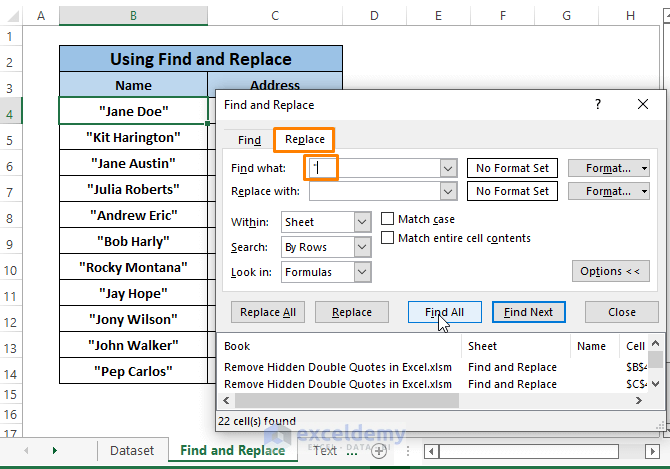This screenshot has width=670, height=469.
Task: Click the worksheet horizontal scrollbar track
Action: [x=529, y=451]
